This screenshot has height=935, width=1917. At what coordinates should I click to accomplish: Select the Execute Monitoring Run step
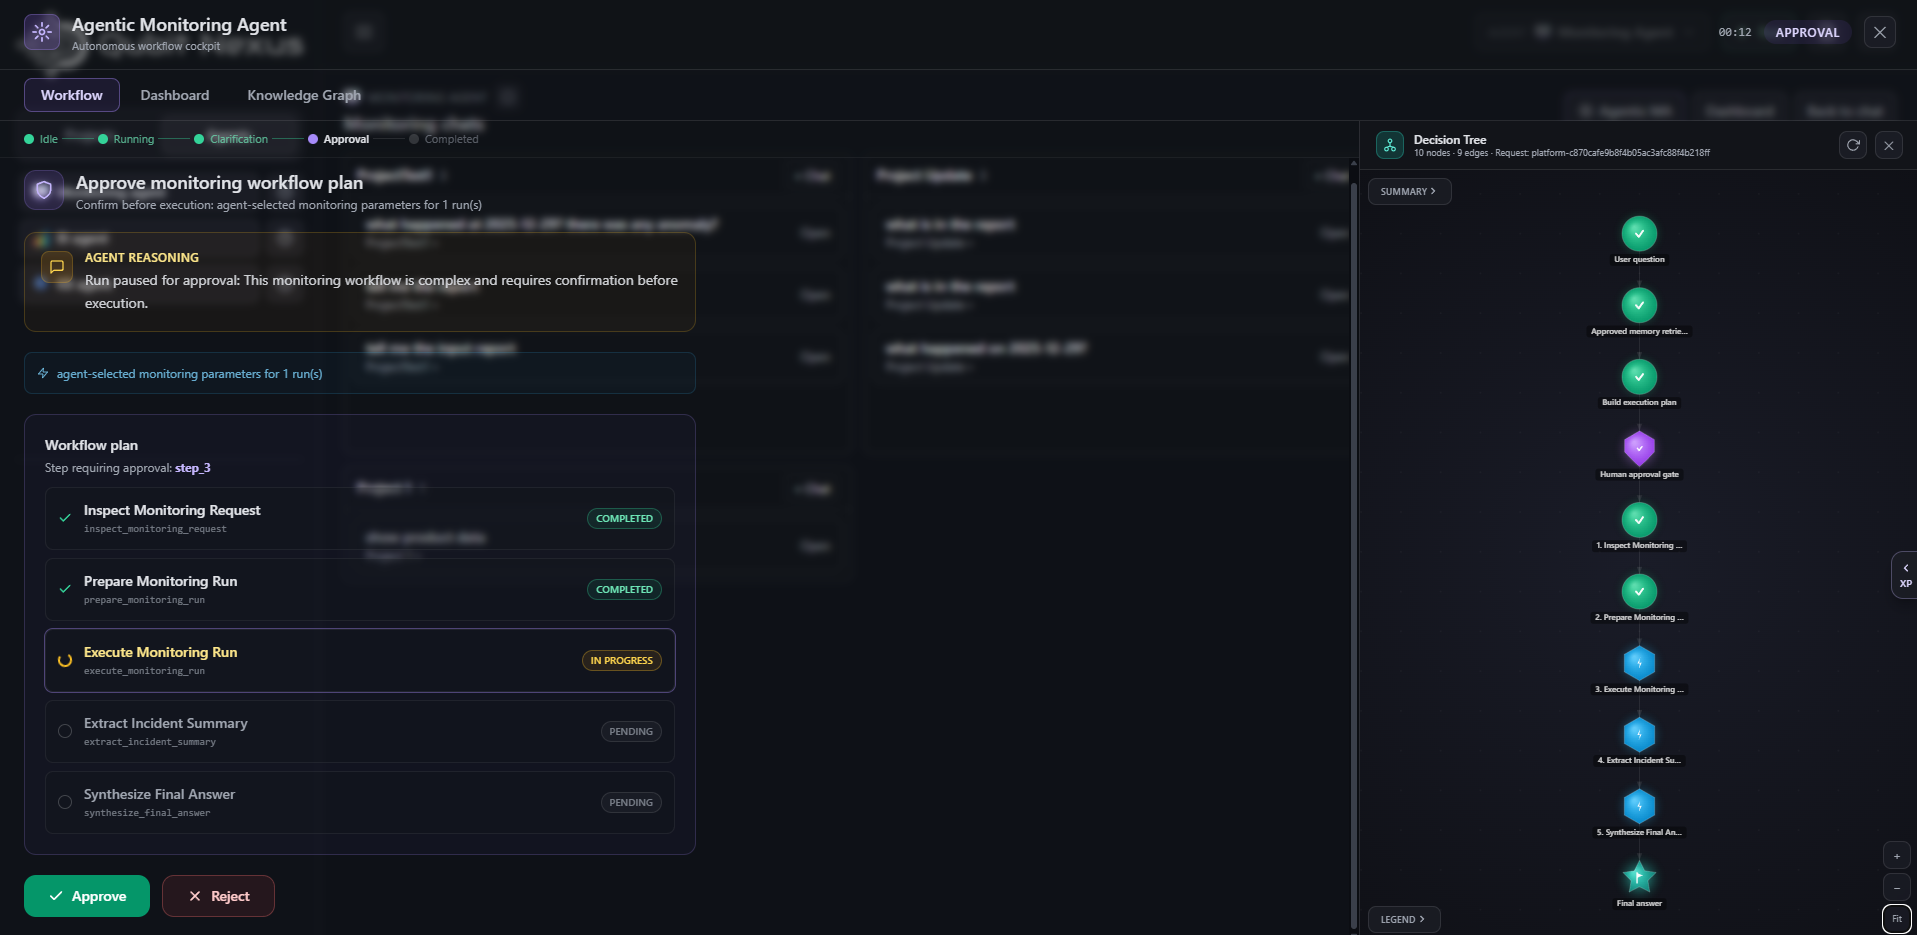click(360, 660)
